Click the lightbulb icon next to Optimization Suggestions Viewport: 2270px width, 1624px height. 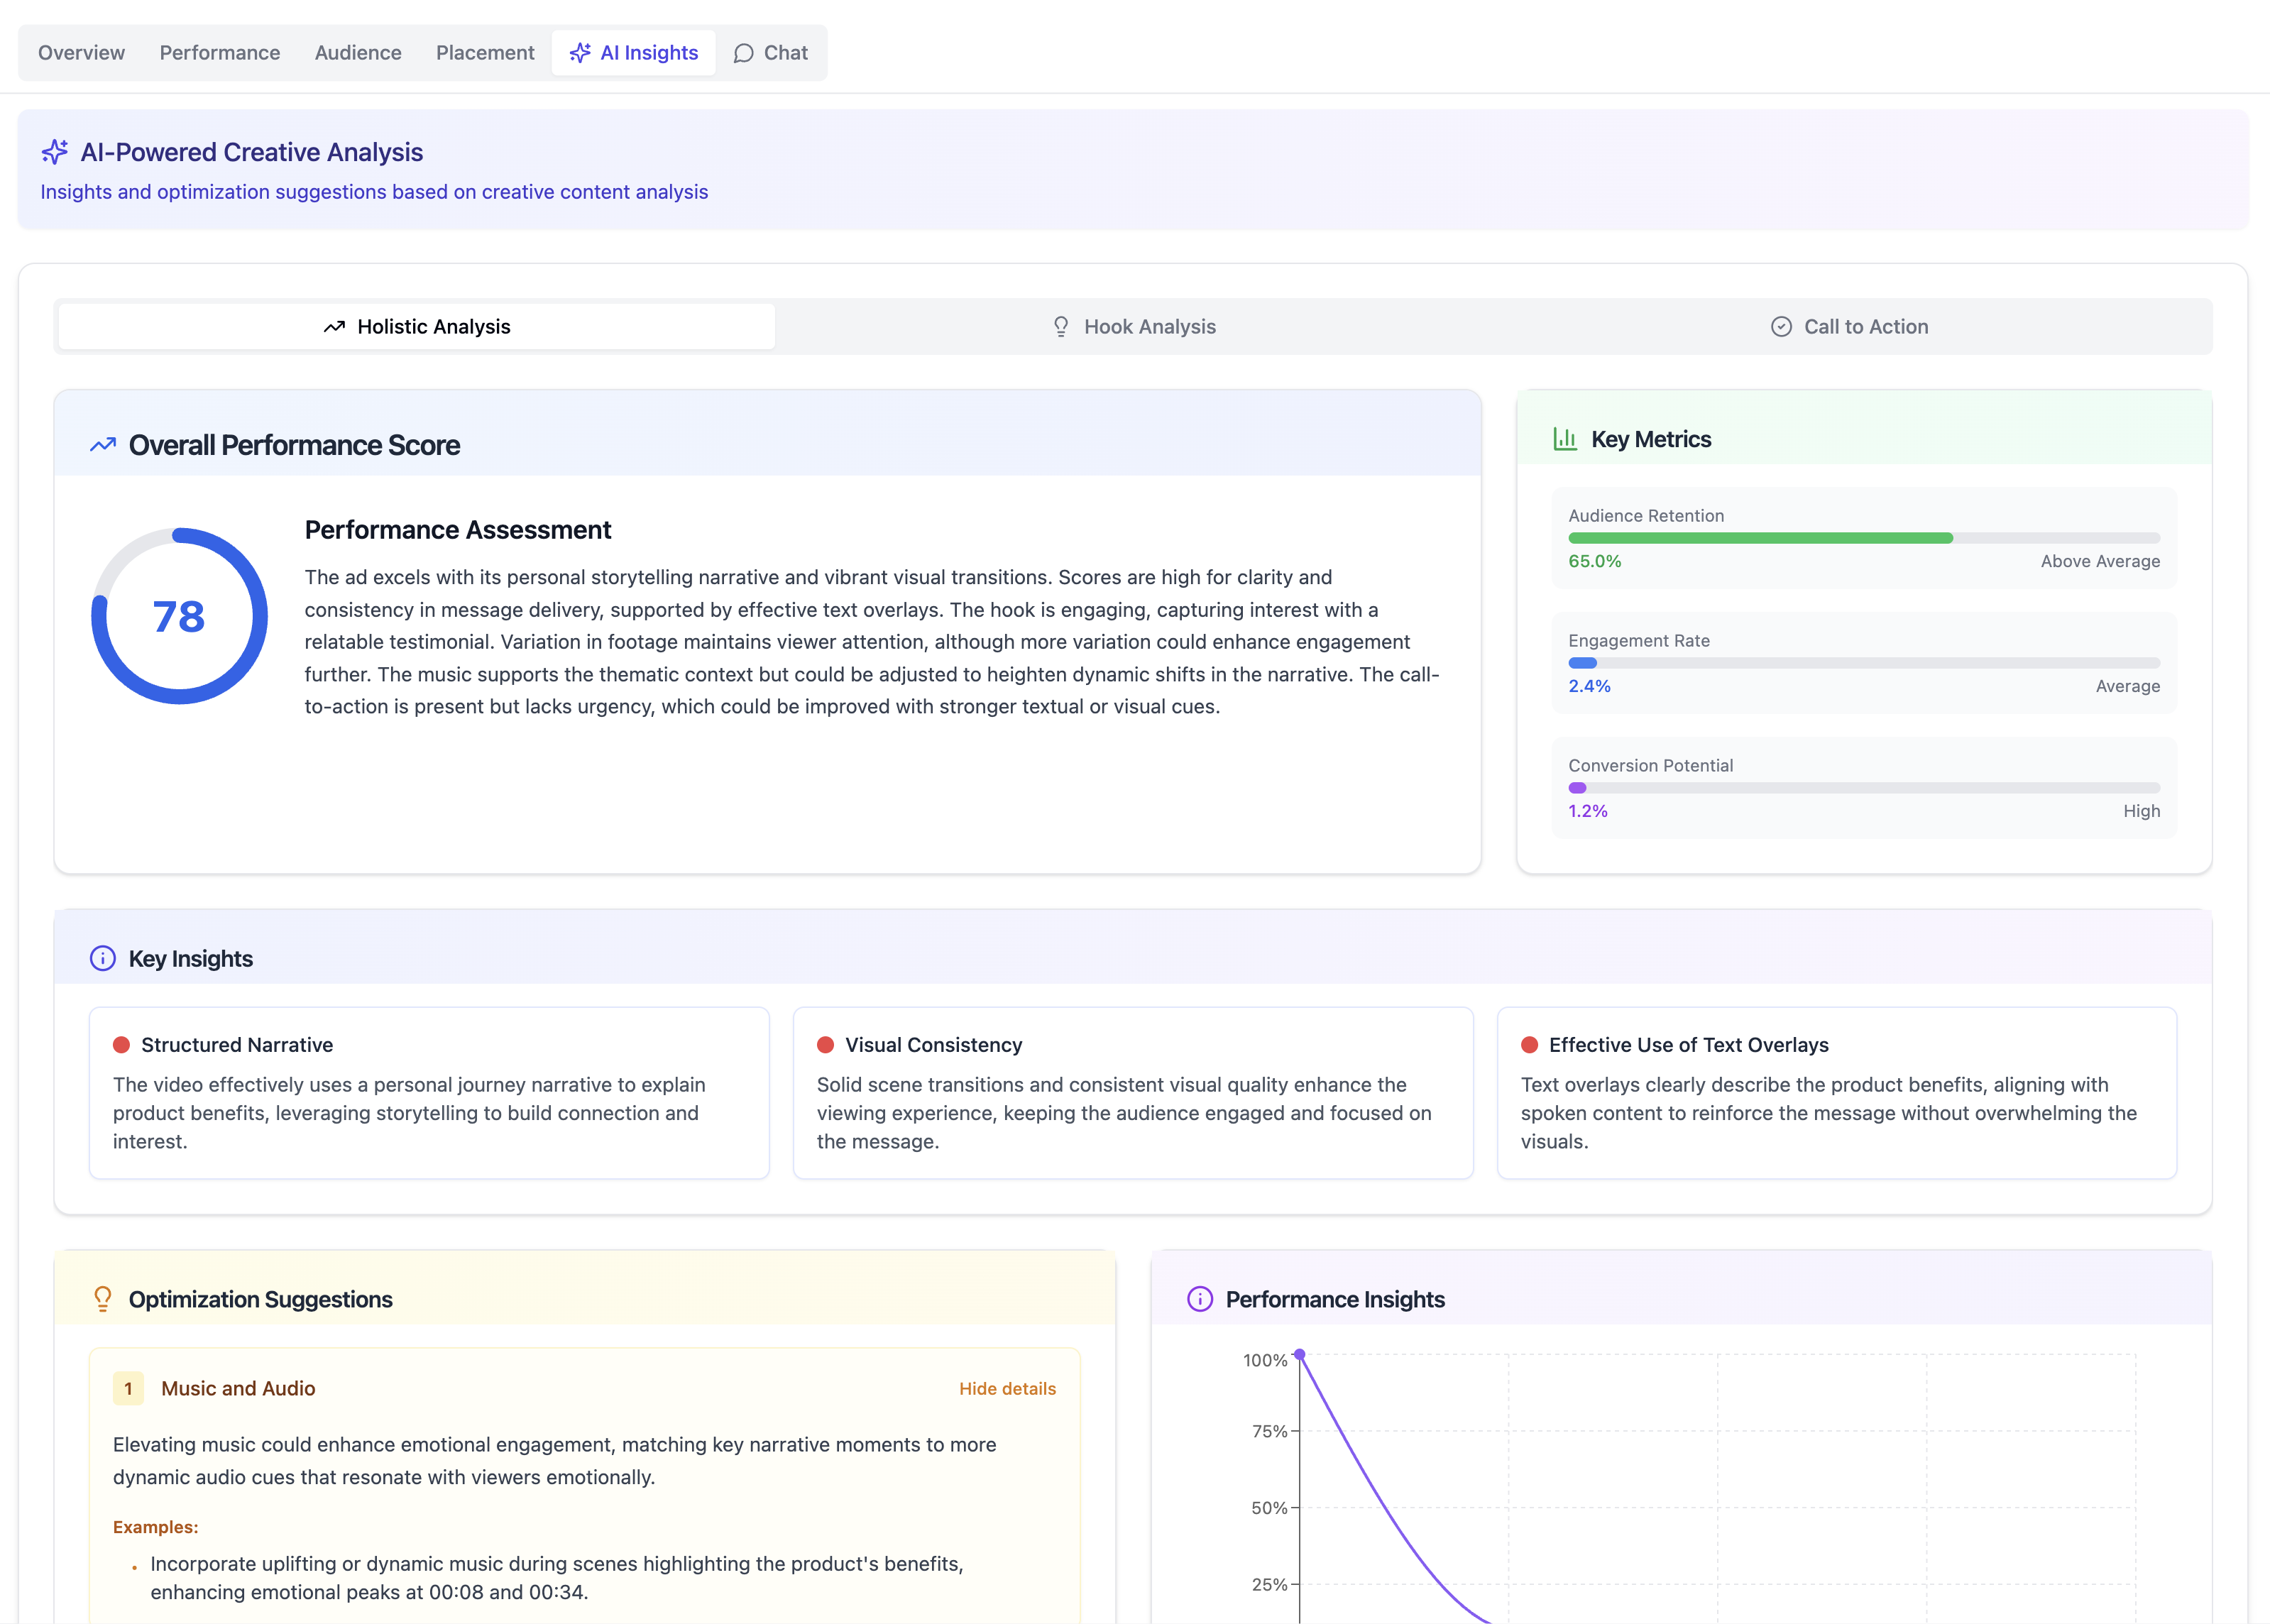pos(103,1299)
